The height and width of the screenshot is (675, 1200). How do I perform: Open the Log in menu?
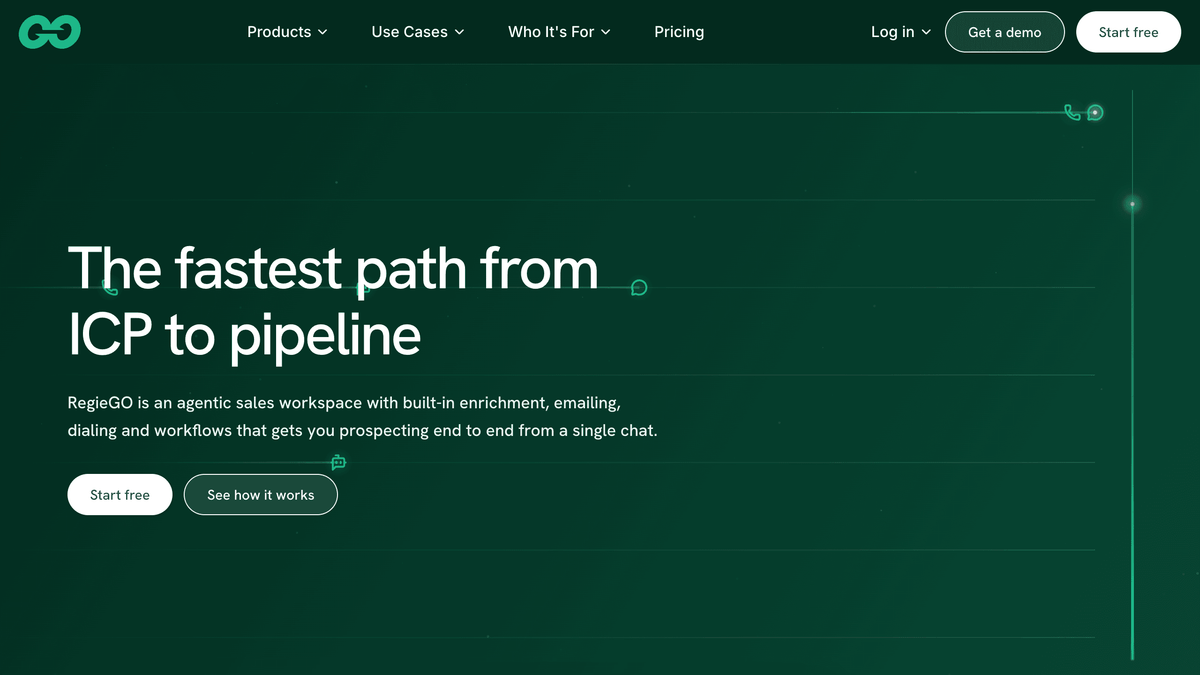click(x=901, y=32)
